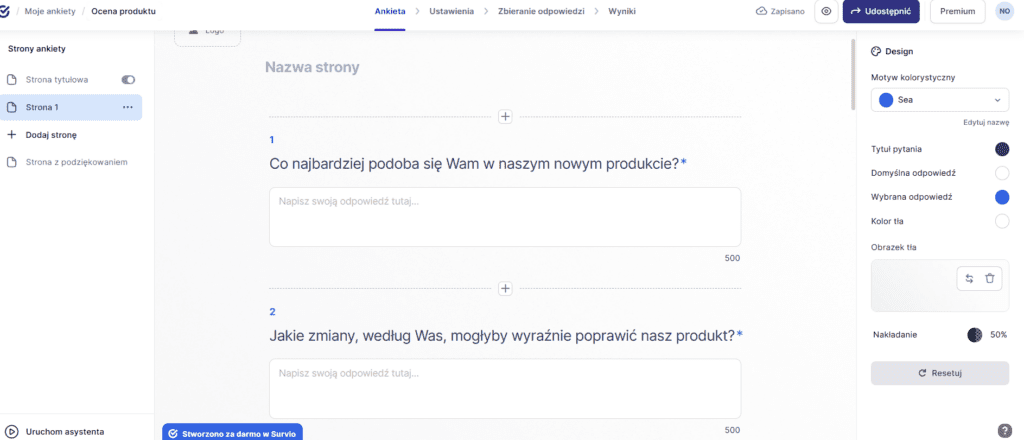Image resolution: width=1024 pixels, height=440 pixels.
Task: Open help question mark icon
Action: click(x=1004, y=431)
